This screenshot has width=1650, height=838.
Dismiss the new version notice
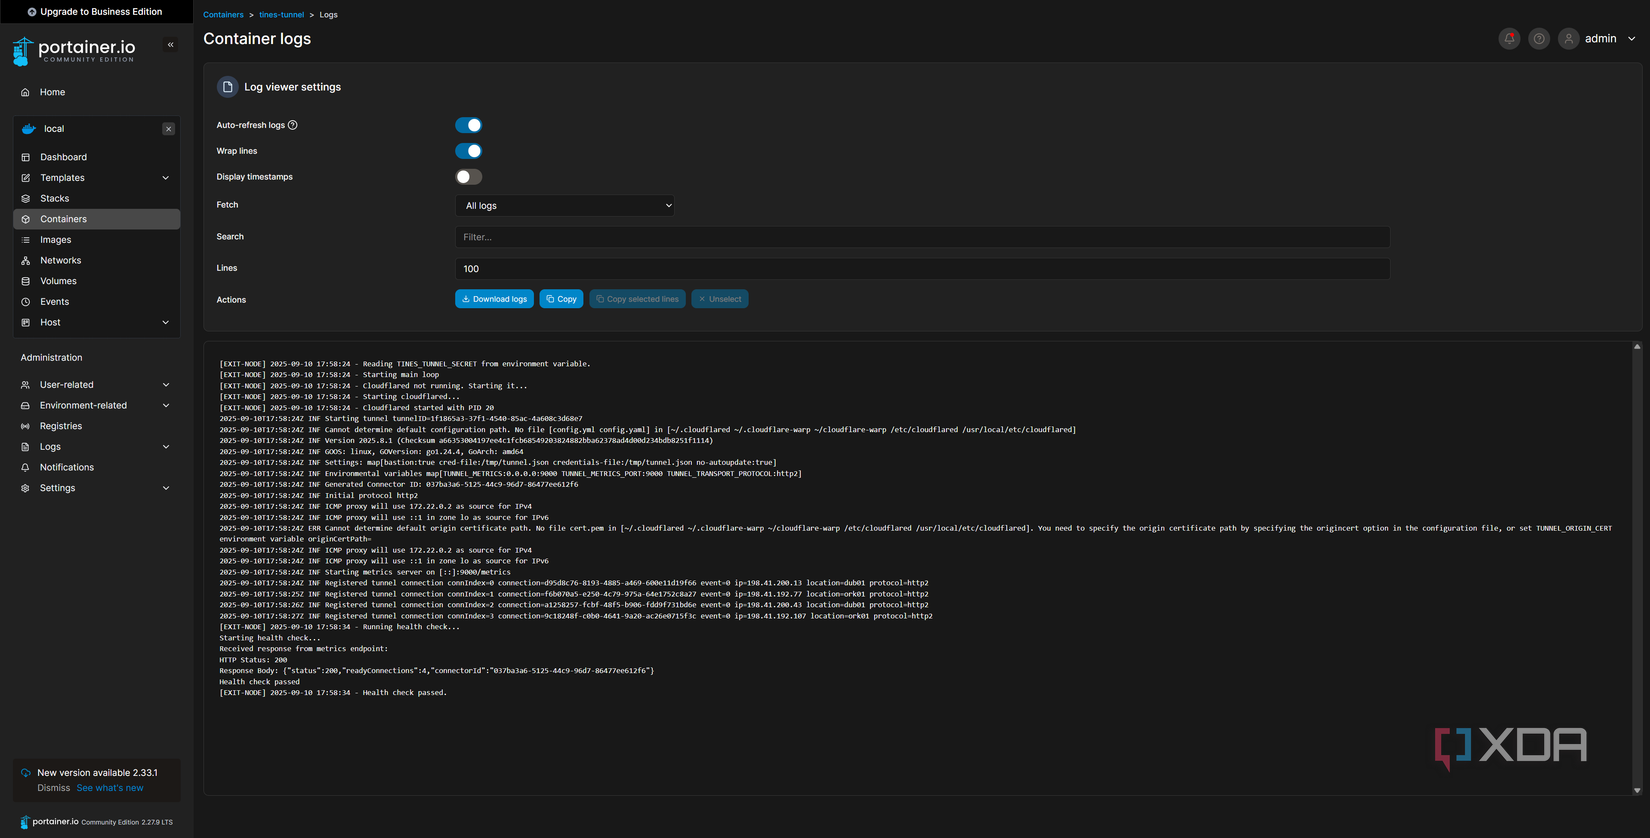coord(53,788)
